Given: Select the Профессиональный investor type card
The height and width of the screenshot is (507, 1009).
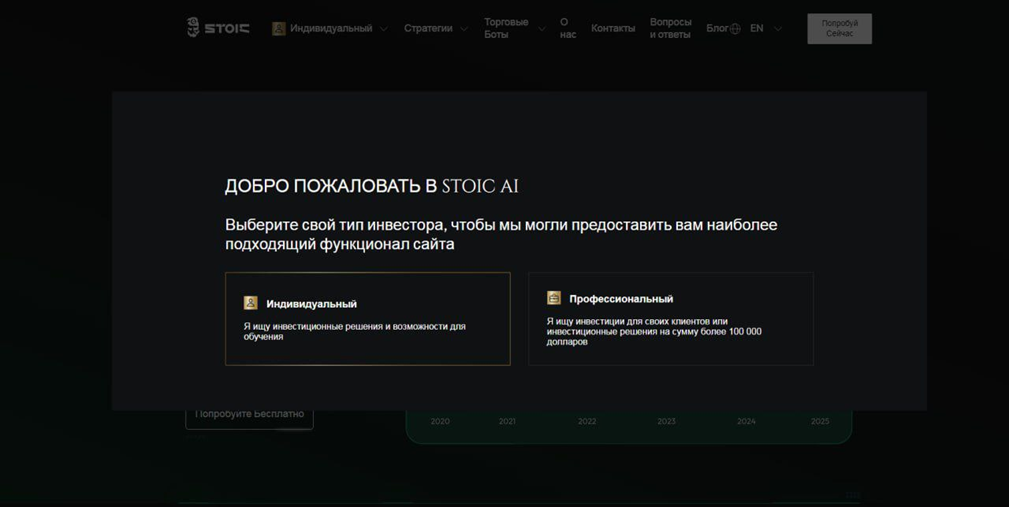Looking at the screenshot, I should pyautogui.click(x=670, y=319).
